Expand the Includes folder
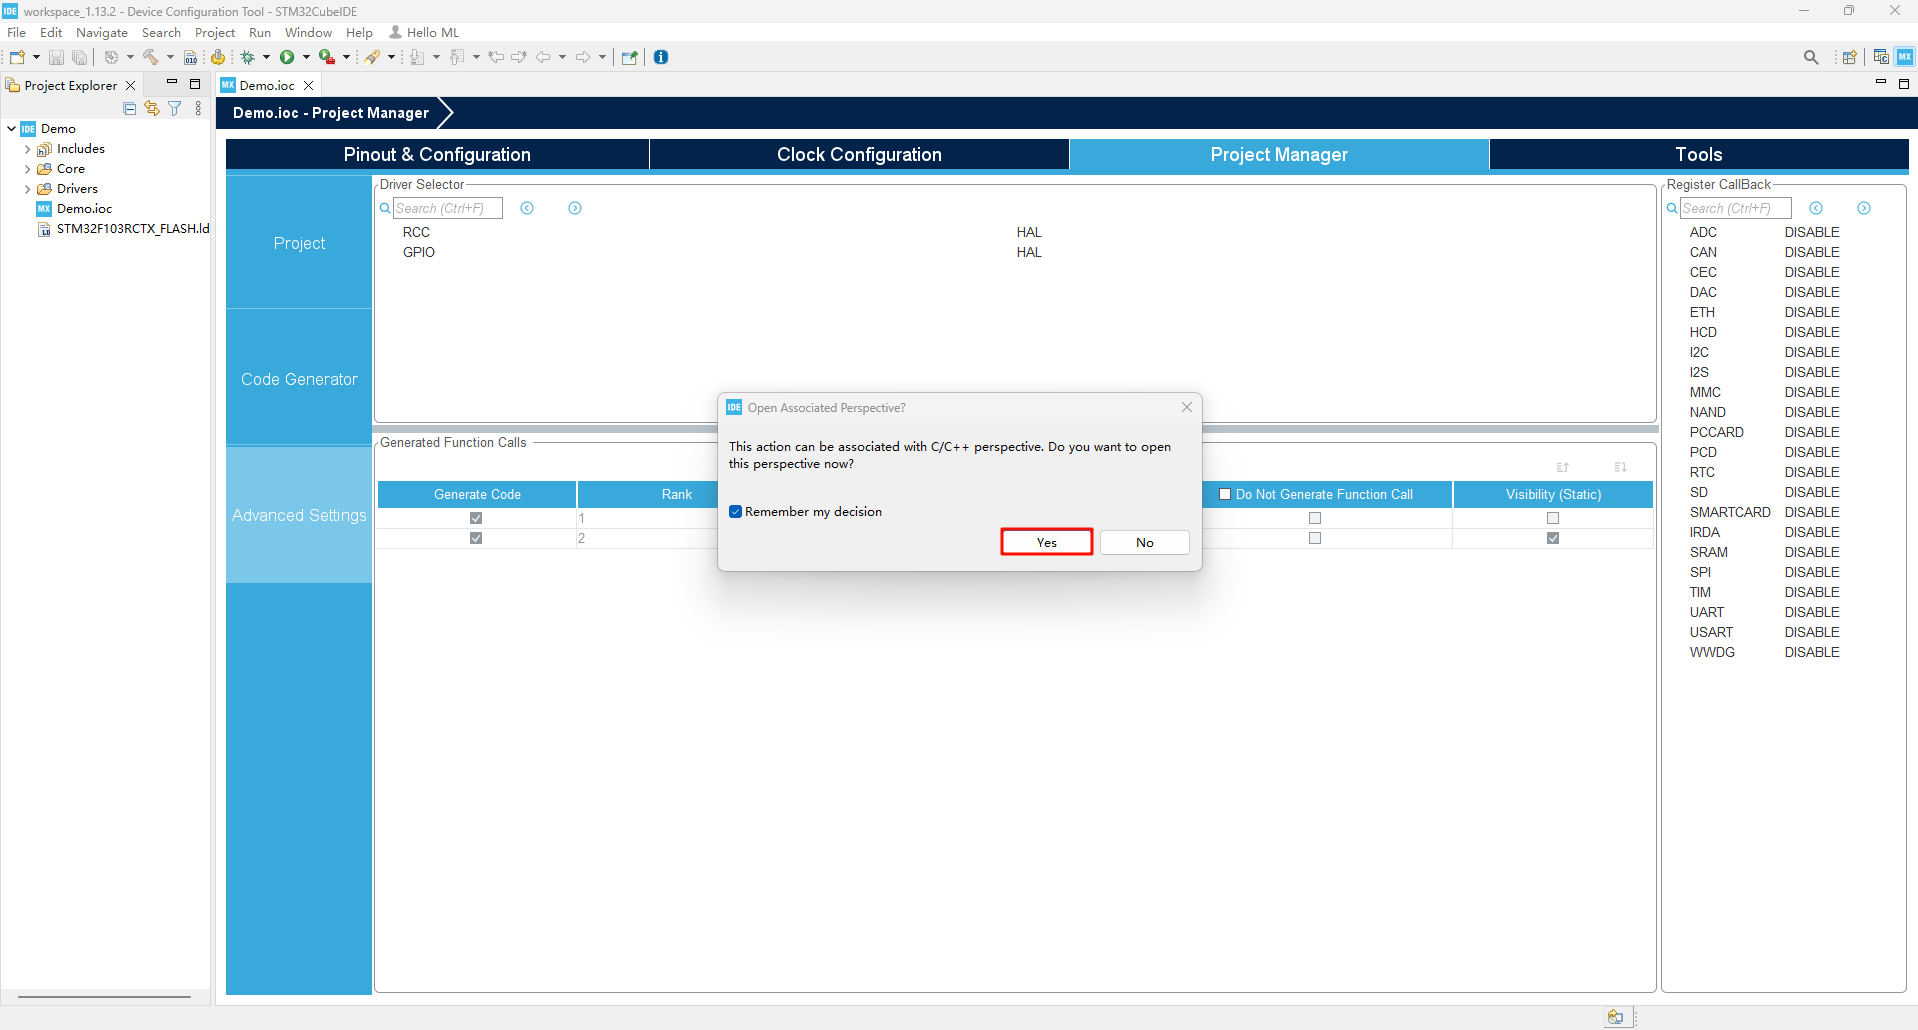Viewport: 1918px width, 1030px height. 27,149
